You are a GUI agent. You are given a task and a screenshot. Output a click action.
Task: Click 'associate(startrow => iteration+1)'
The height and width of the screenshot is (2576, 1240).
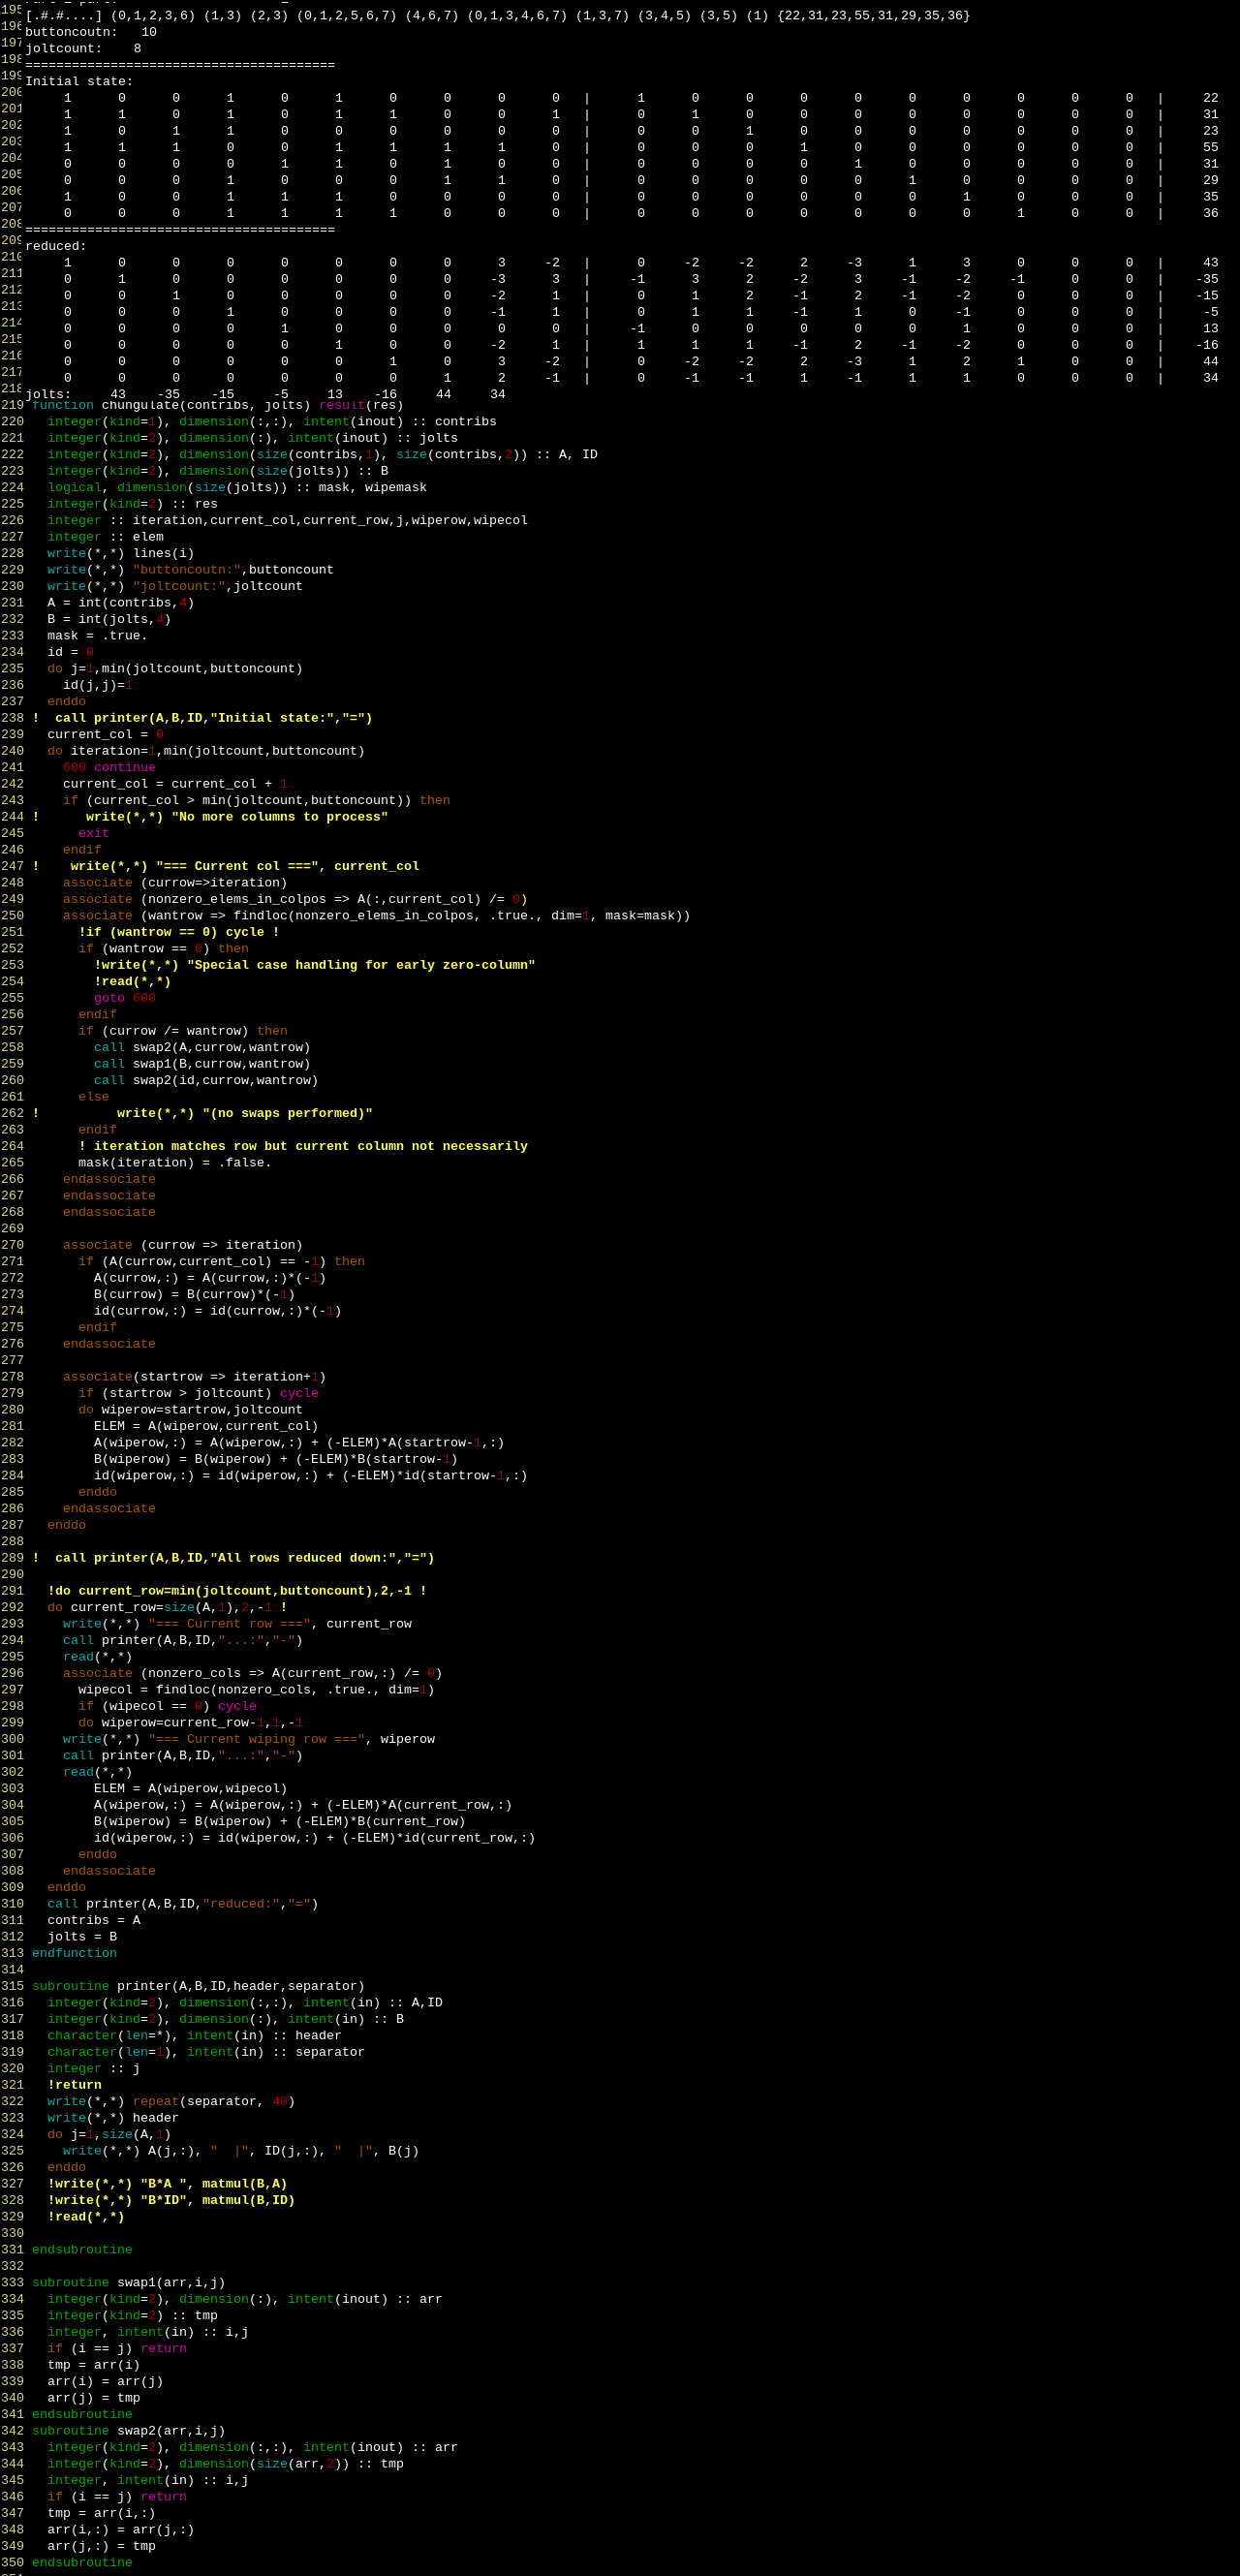194,1377
